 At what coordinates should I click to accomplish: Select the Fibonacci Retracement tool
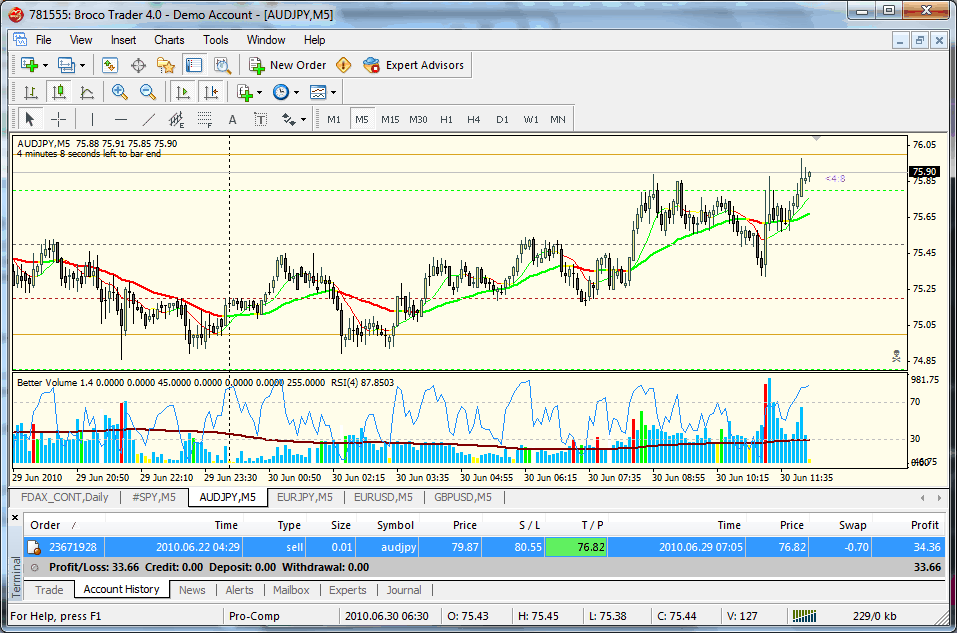coord(205,119)
